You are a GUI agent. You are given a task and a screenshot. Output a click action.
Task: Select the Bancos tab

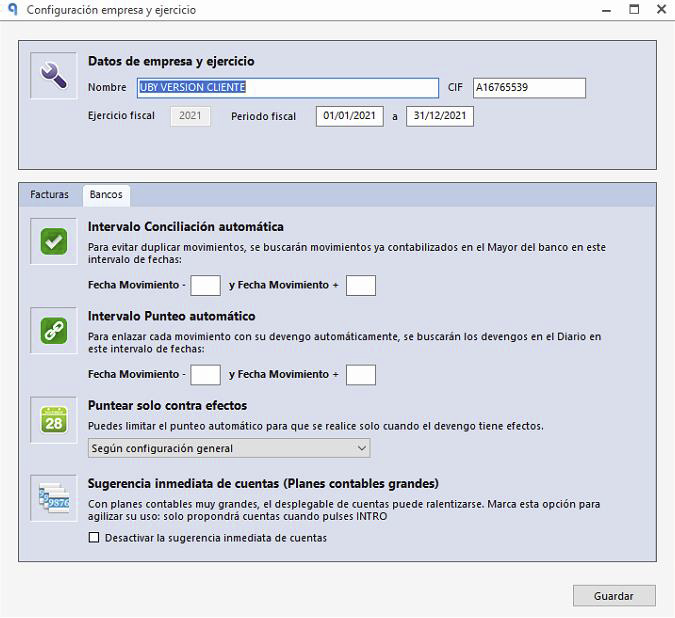tap(106, 195)
